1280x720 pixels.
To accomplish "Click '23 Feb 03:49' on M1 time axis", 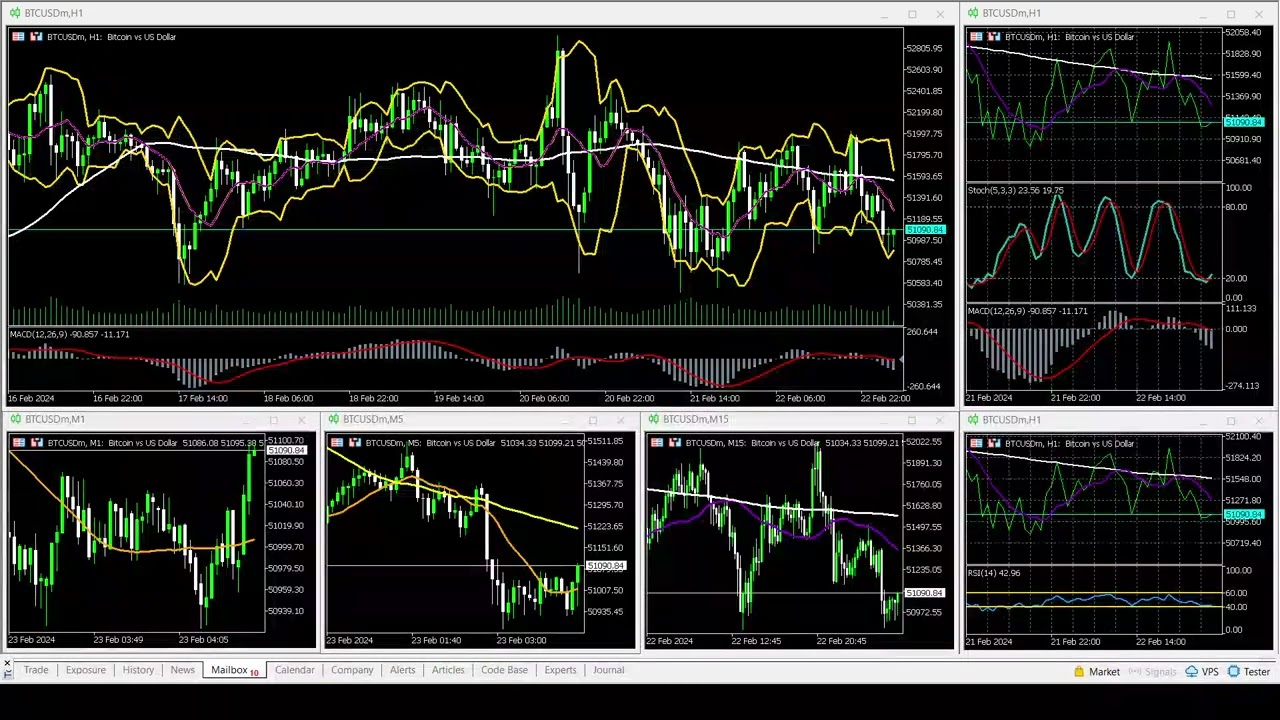I will click(117, 640).
